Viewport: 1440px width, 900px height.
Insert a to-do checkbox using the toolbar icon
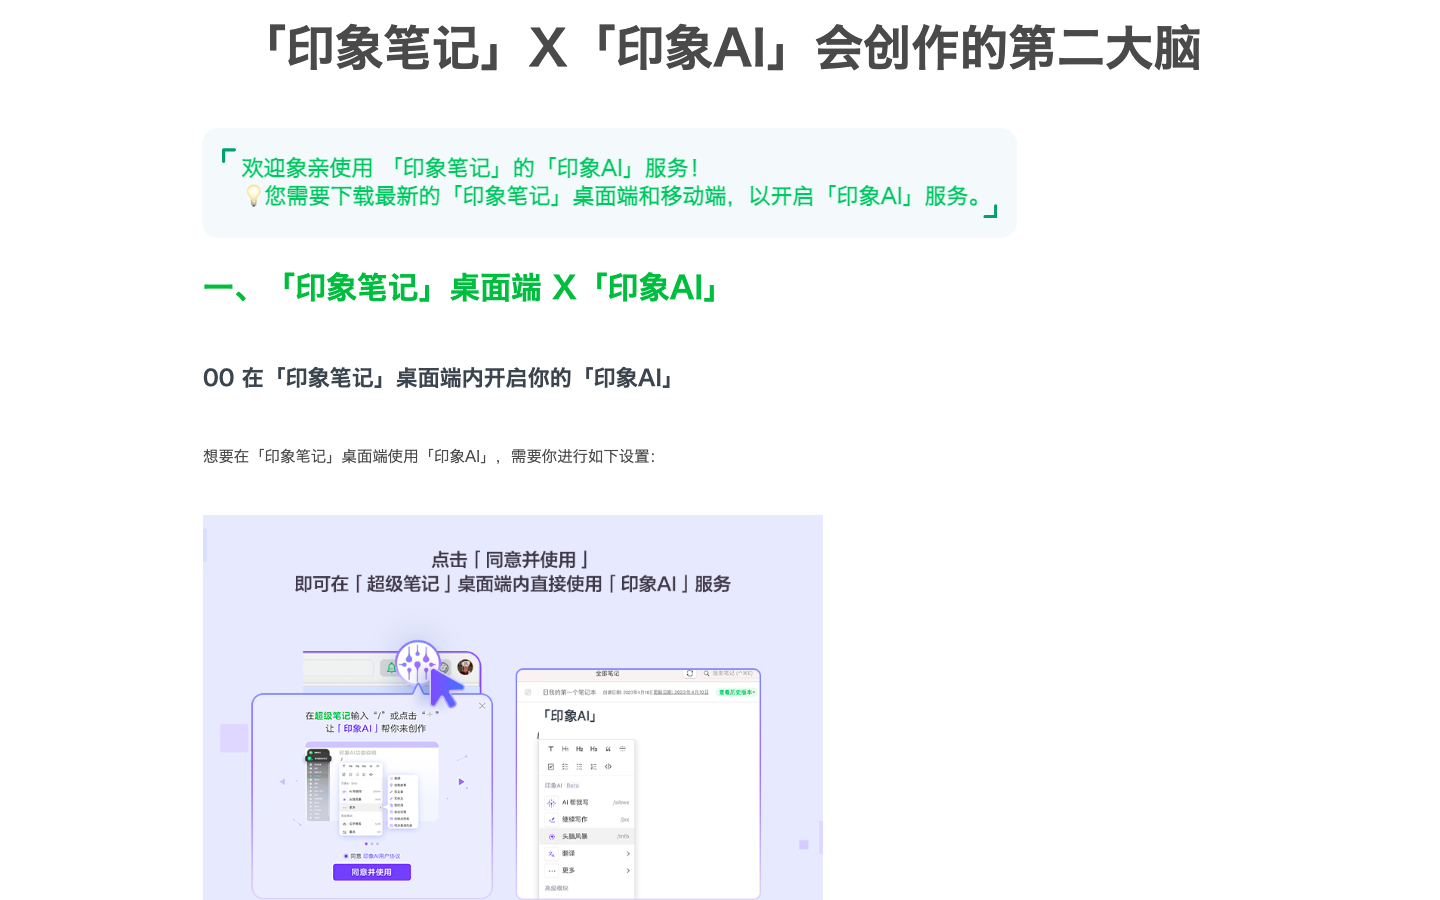point(550,767)
